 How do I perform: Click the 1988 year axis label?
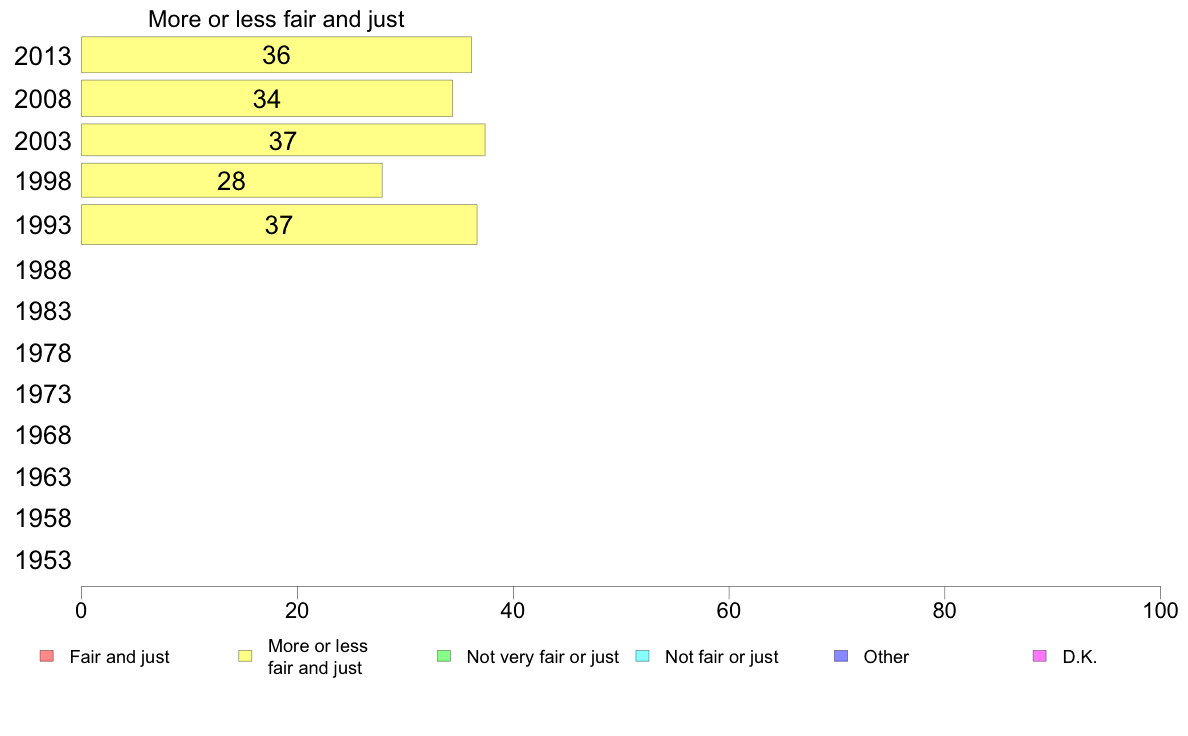click(x=43, y=271)
